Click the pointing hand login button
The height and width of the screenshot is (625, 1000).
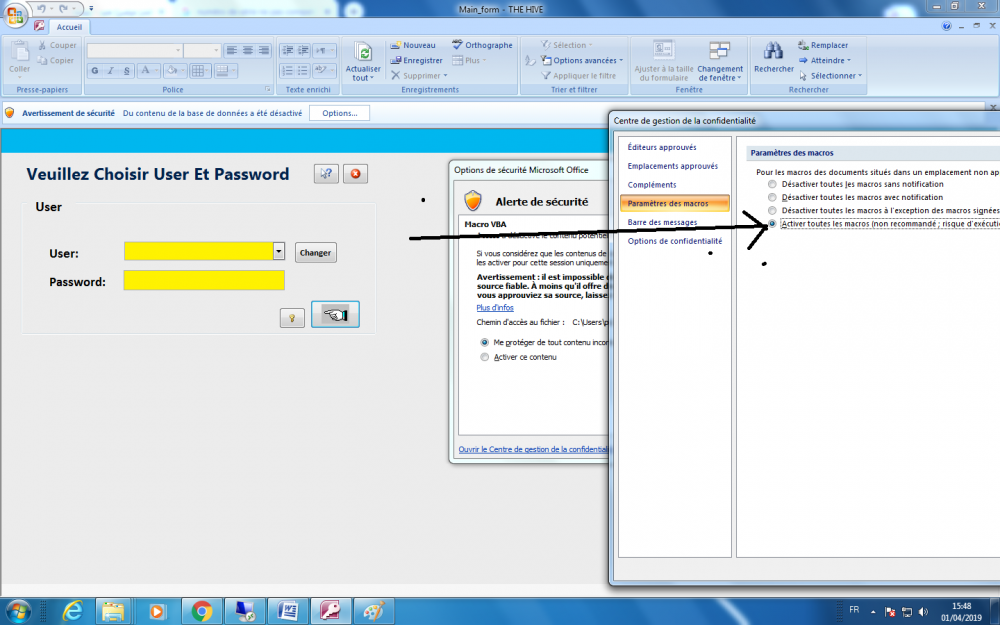tap(335, 314)
